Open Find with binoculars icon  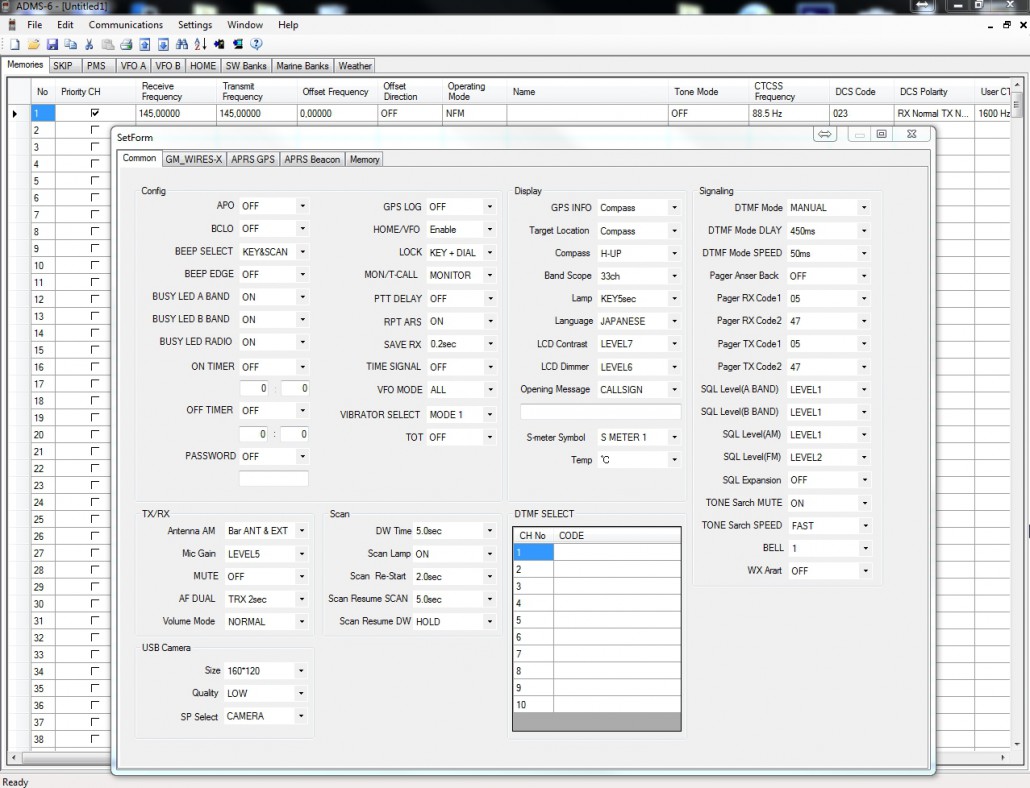[x=182, y=44]
